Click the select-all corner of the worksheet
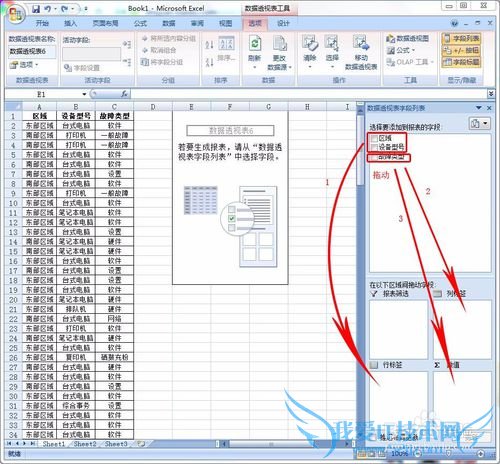The width and height of the screenshot is (500, 464). pyautogui.click(x=13, y=107)
